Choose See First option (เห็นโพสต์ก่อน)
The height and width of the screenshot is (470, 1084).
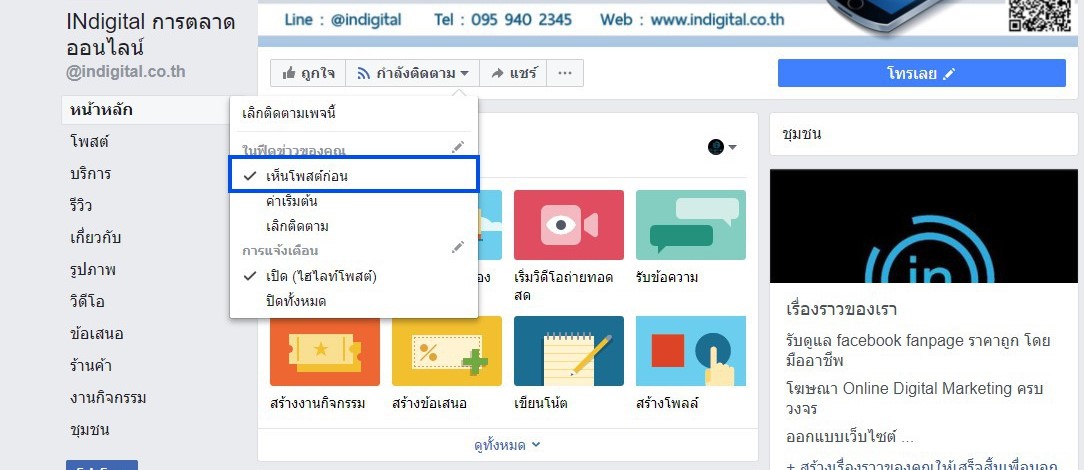pyautogui.click(x=353, y=176)
